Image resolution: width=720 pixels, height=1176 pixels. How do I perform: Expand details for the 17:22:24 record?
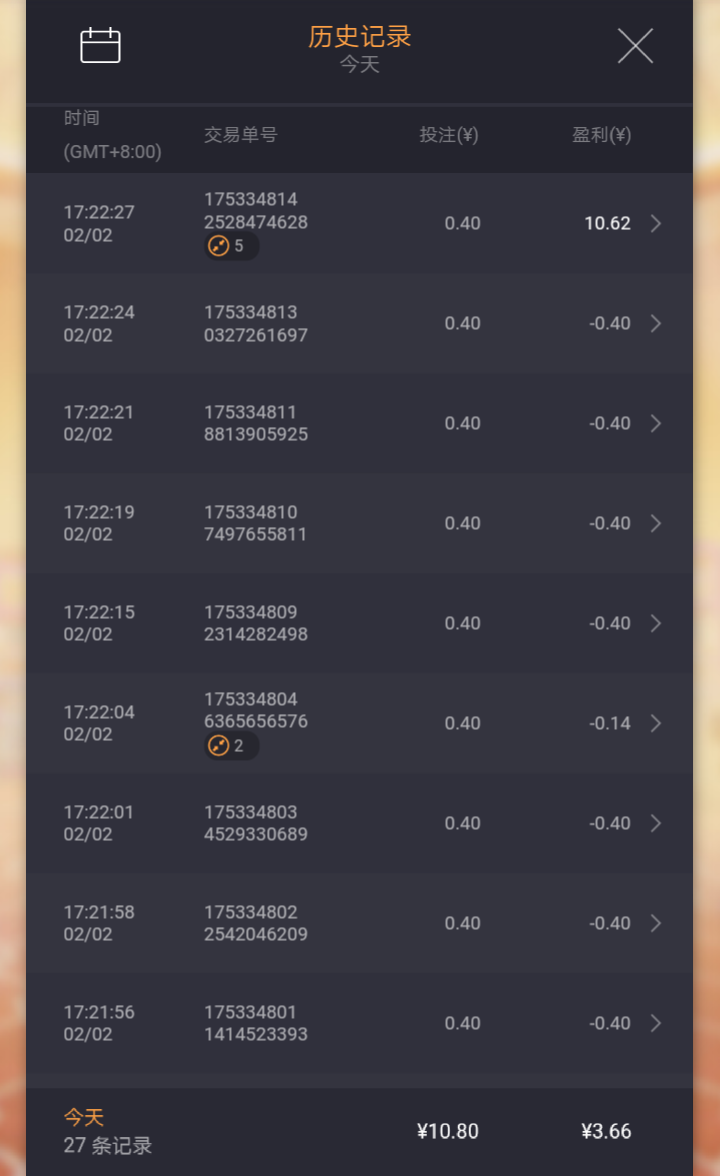tap(656, 324)
